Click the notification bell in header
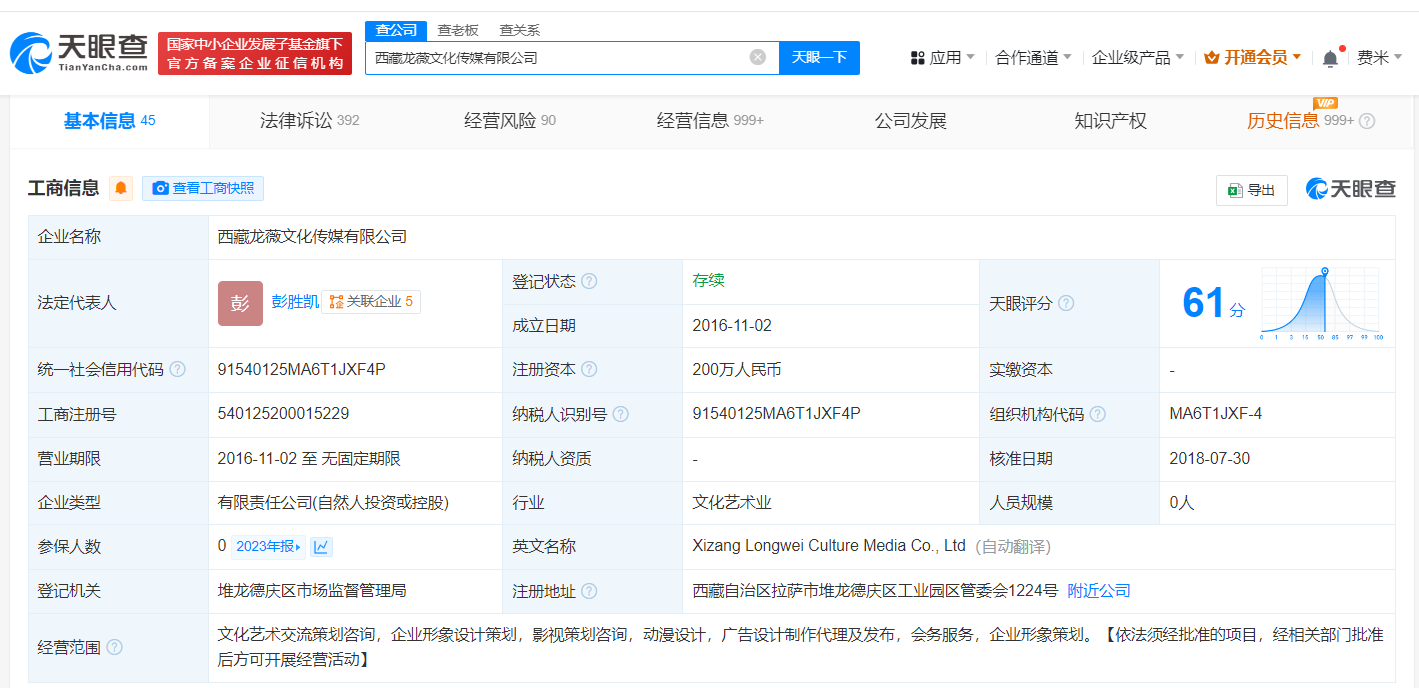Image resolution: width=1419 pixels, height=688 pixels. [x=1330, y=58]
